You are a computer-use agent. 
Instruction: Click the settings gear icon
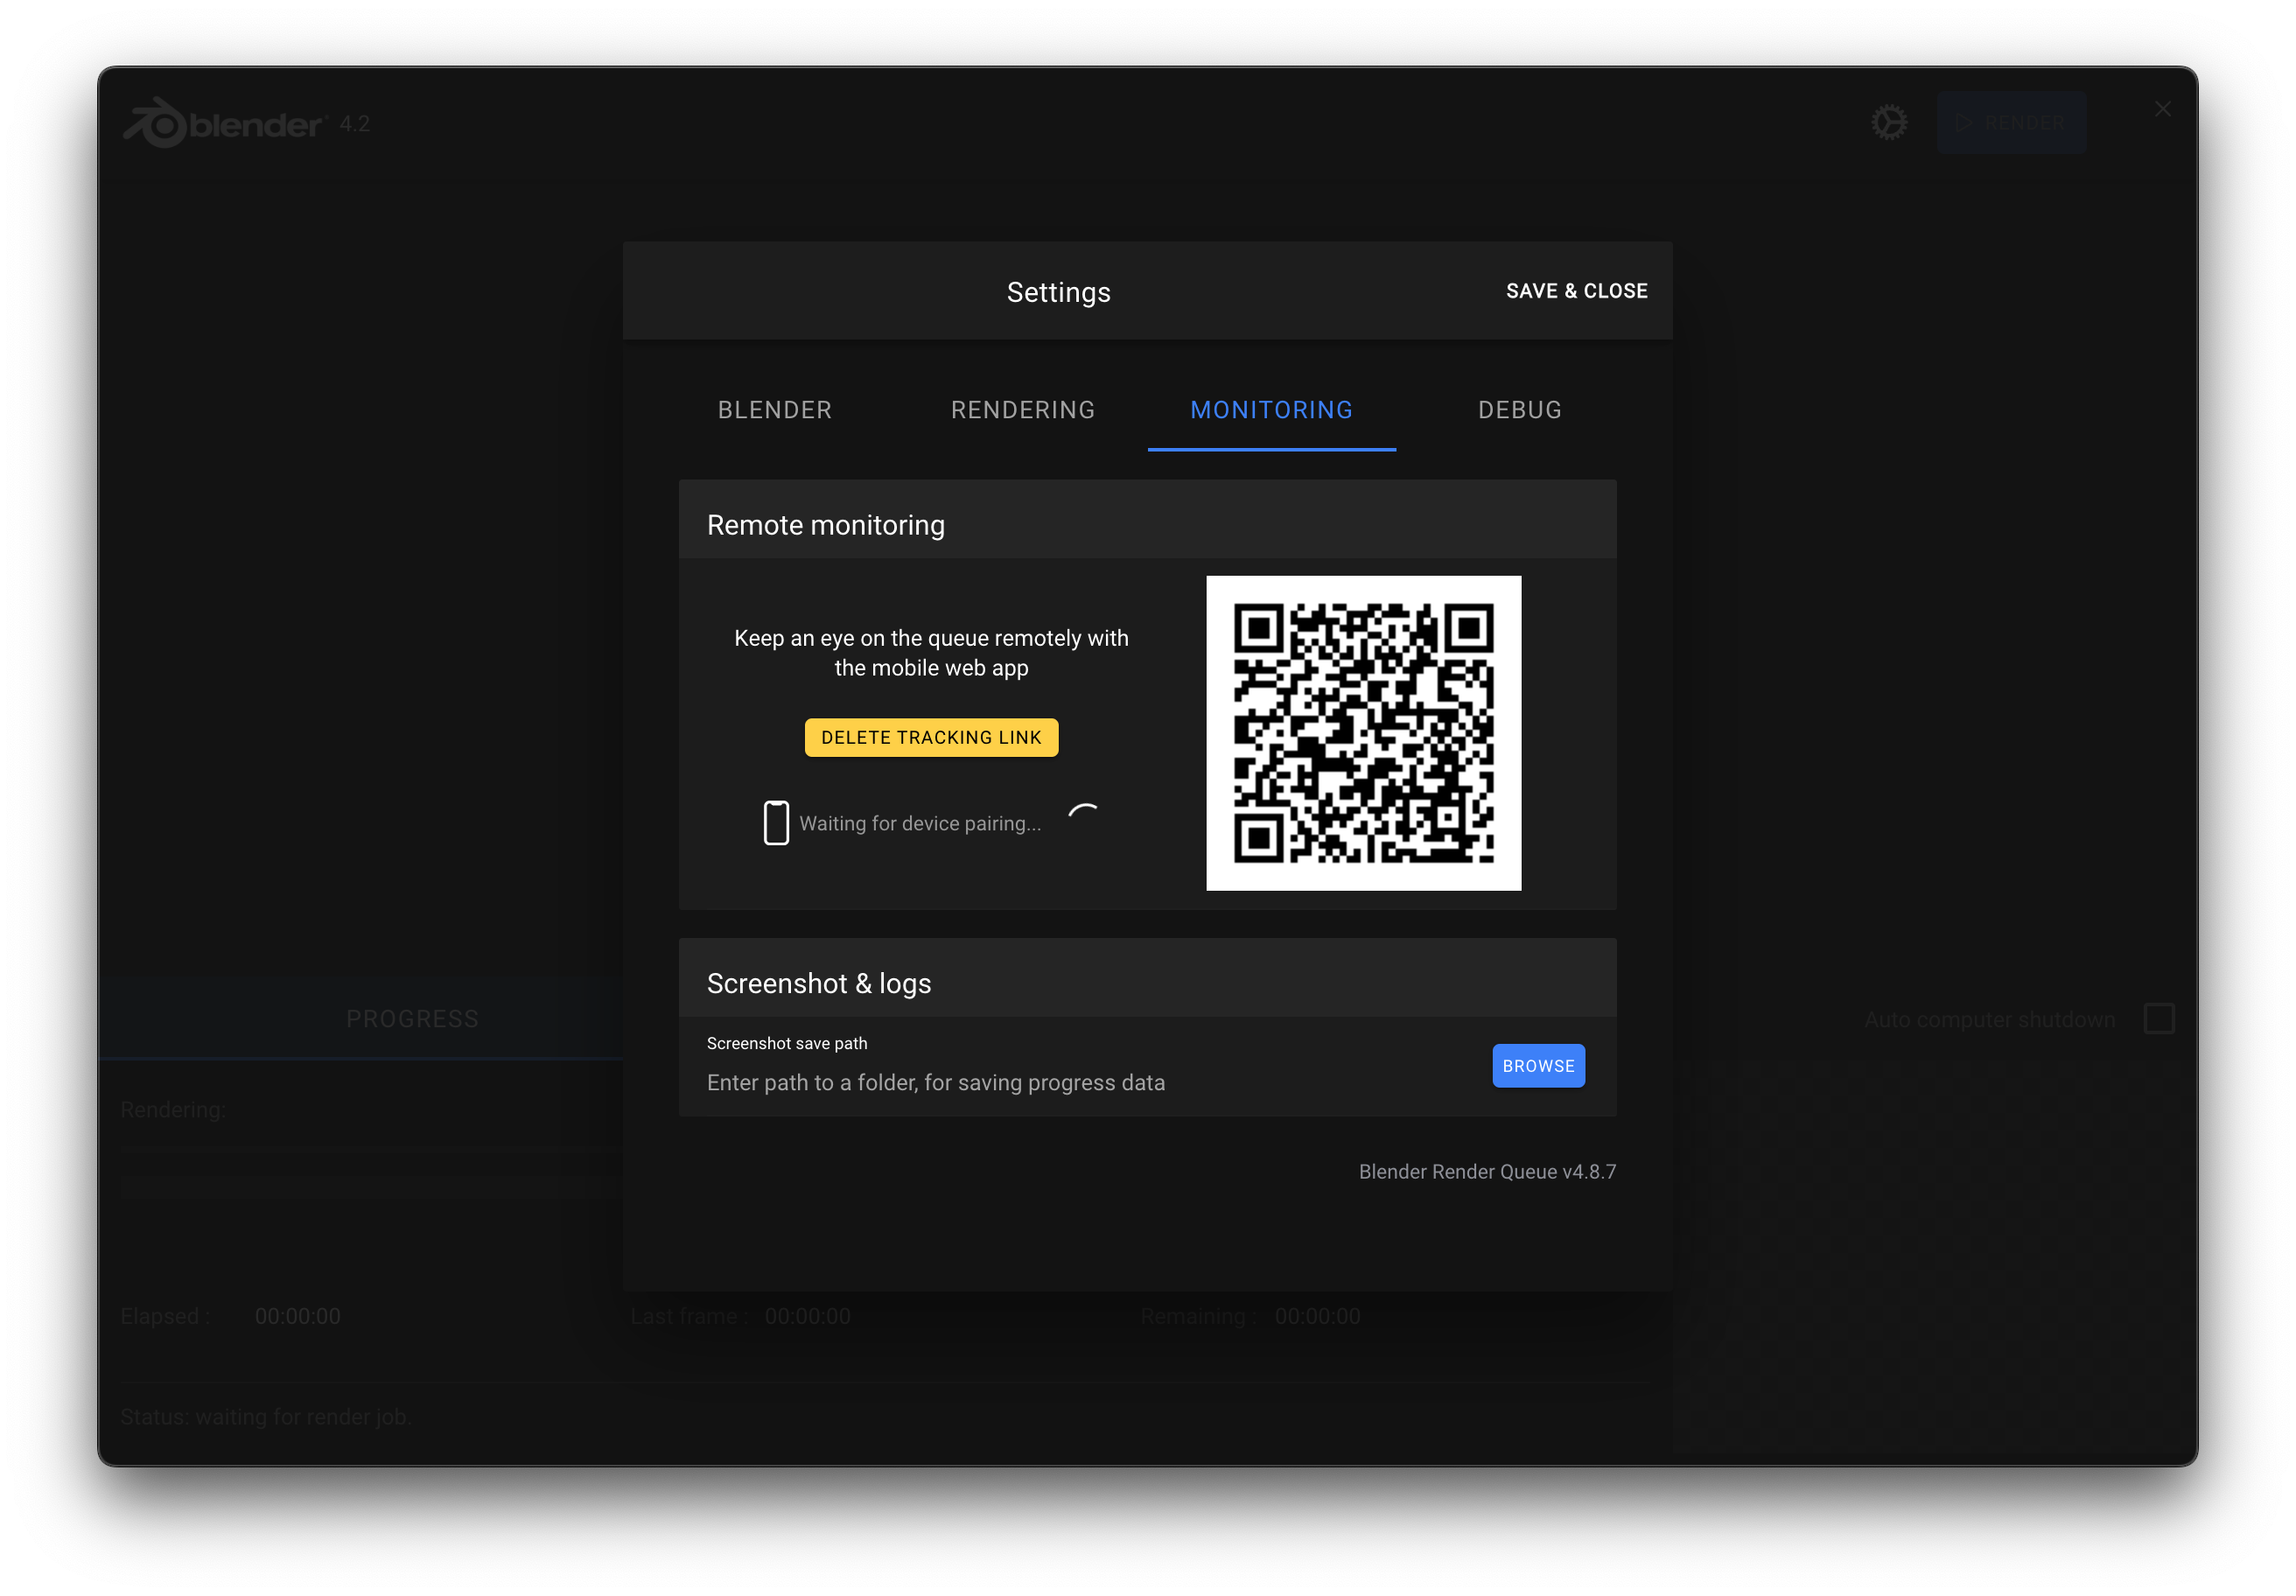[x=1889, y=122]
